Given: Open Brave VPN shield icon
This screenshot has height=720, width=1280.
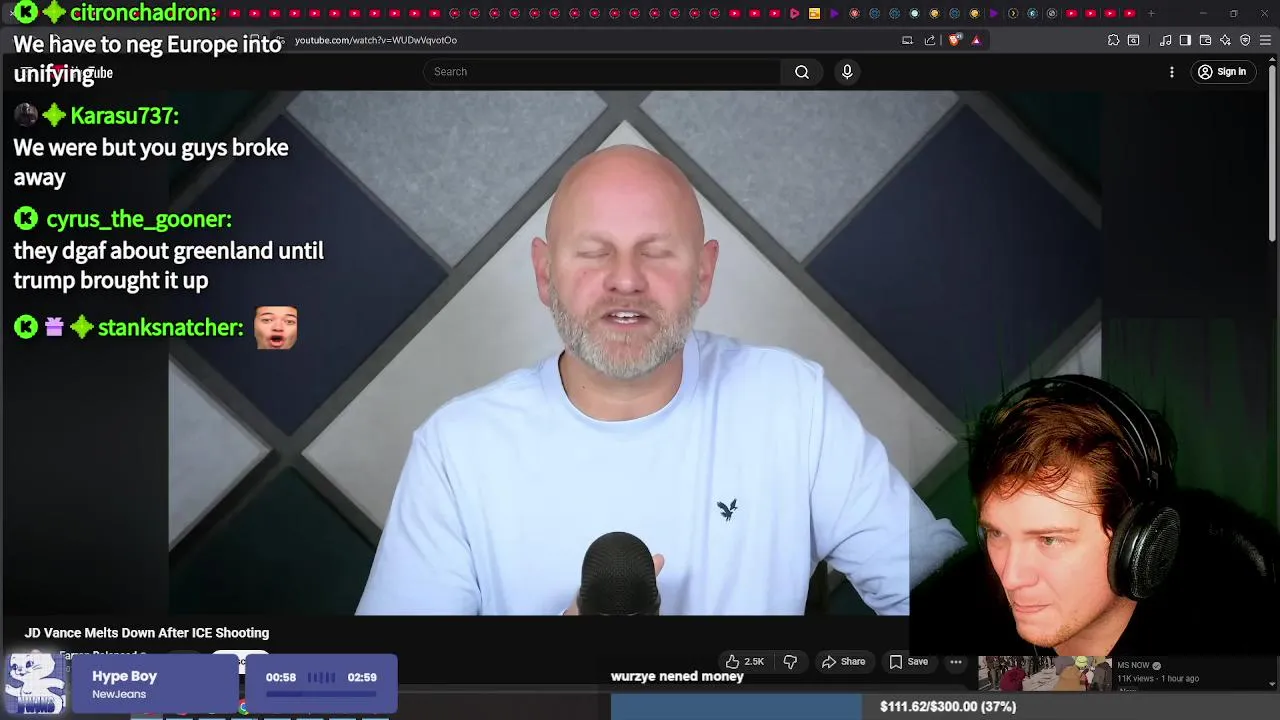Looking at the screenshot, I should [x=1245, y=40].
